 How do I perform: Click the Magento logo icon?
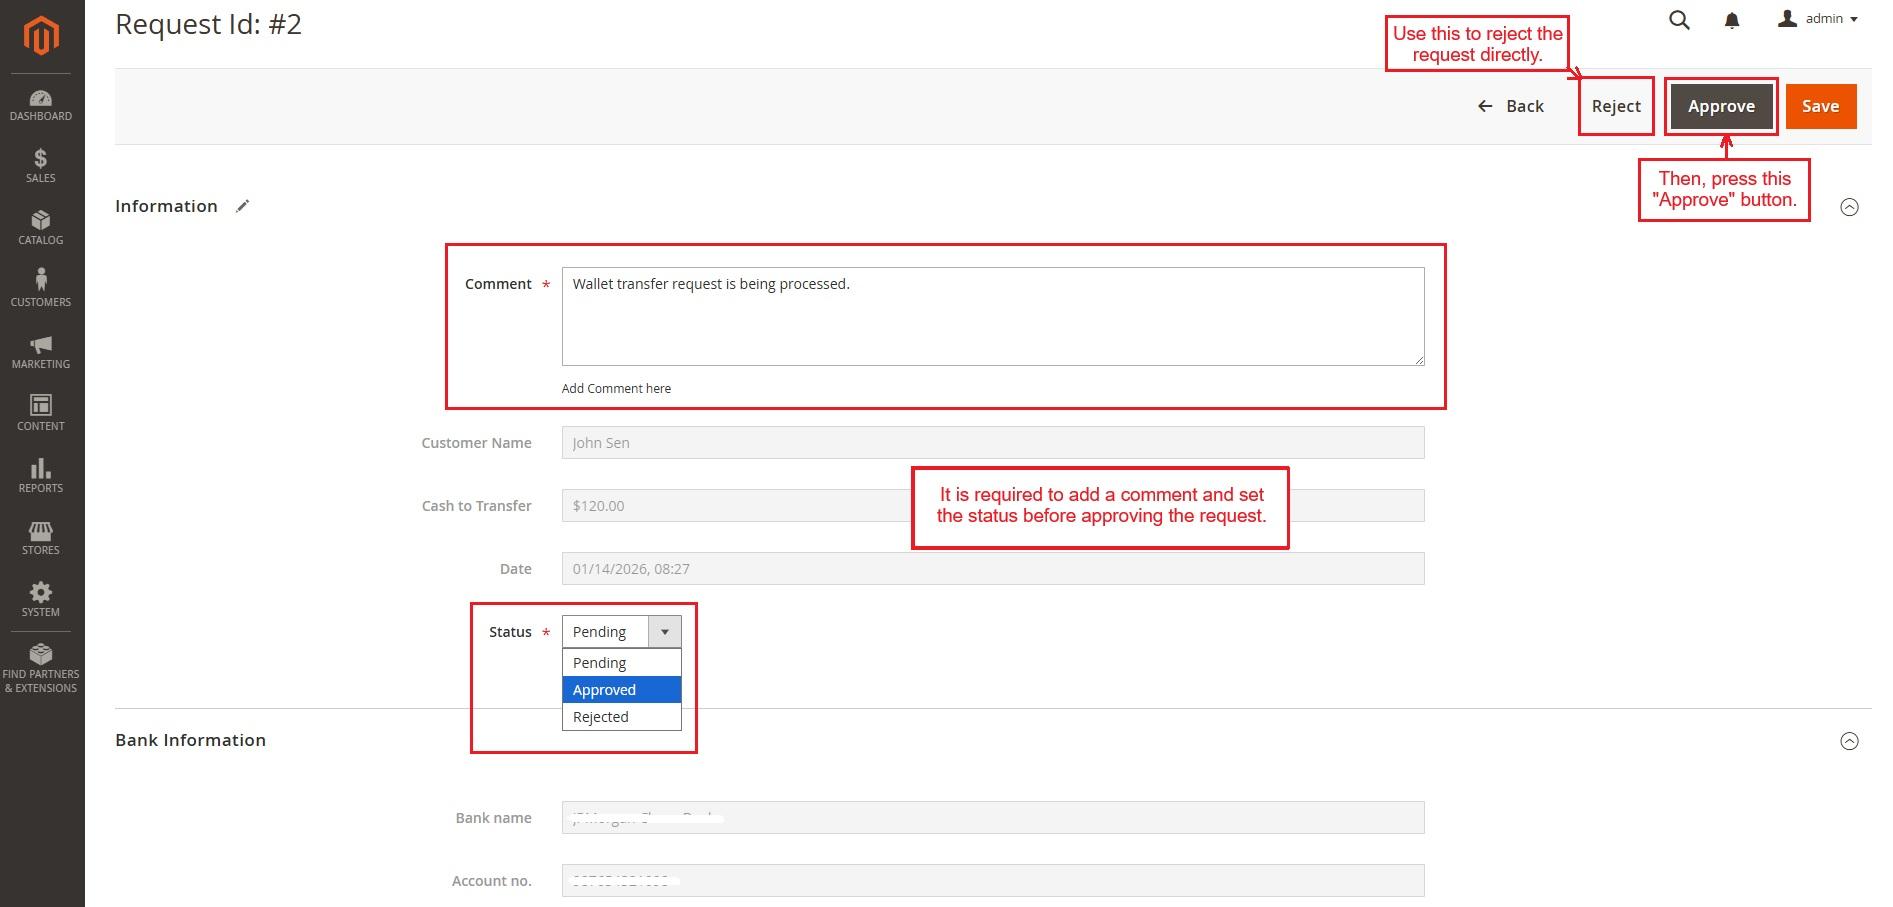pyautogui.click(x=41, y=37)
